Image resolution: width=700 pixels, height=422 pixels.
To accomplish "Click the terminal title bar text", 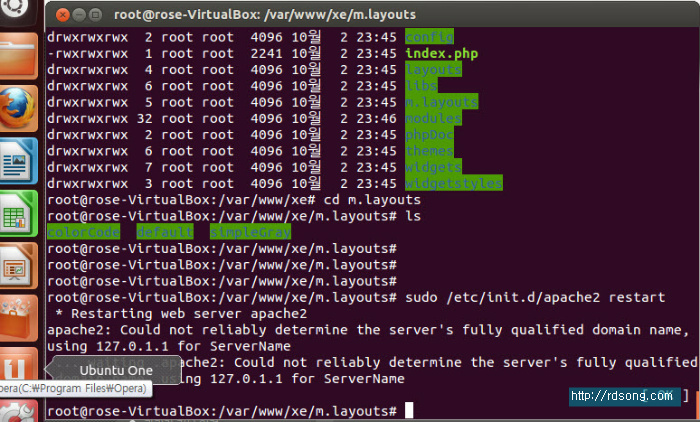I will [x=265, y=15].
